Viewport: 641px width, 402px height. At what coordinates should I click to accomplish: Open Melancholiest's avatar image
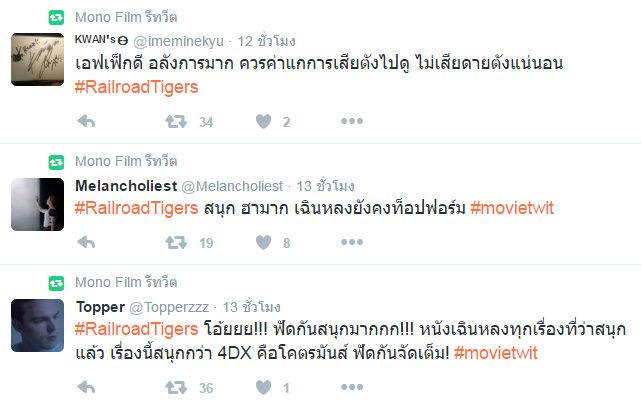37,204
